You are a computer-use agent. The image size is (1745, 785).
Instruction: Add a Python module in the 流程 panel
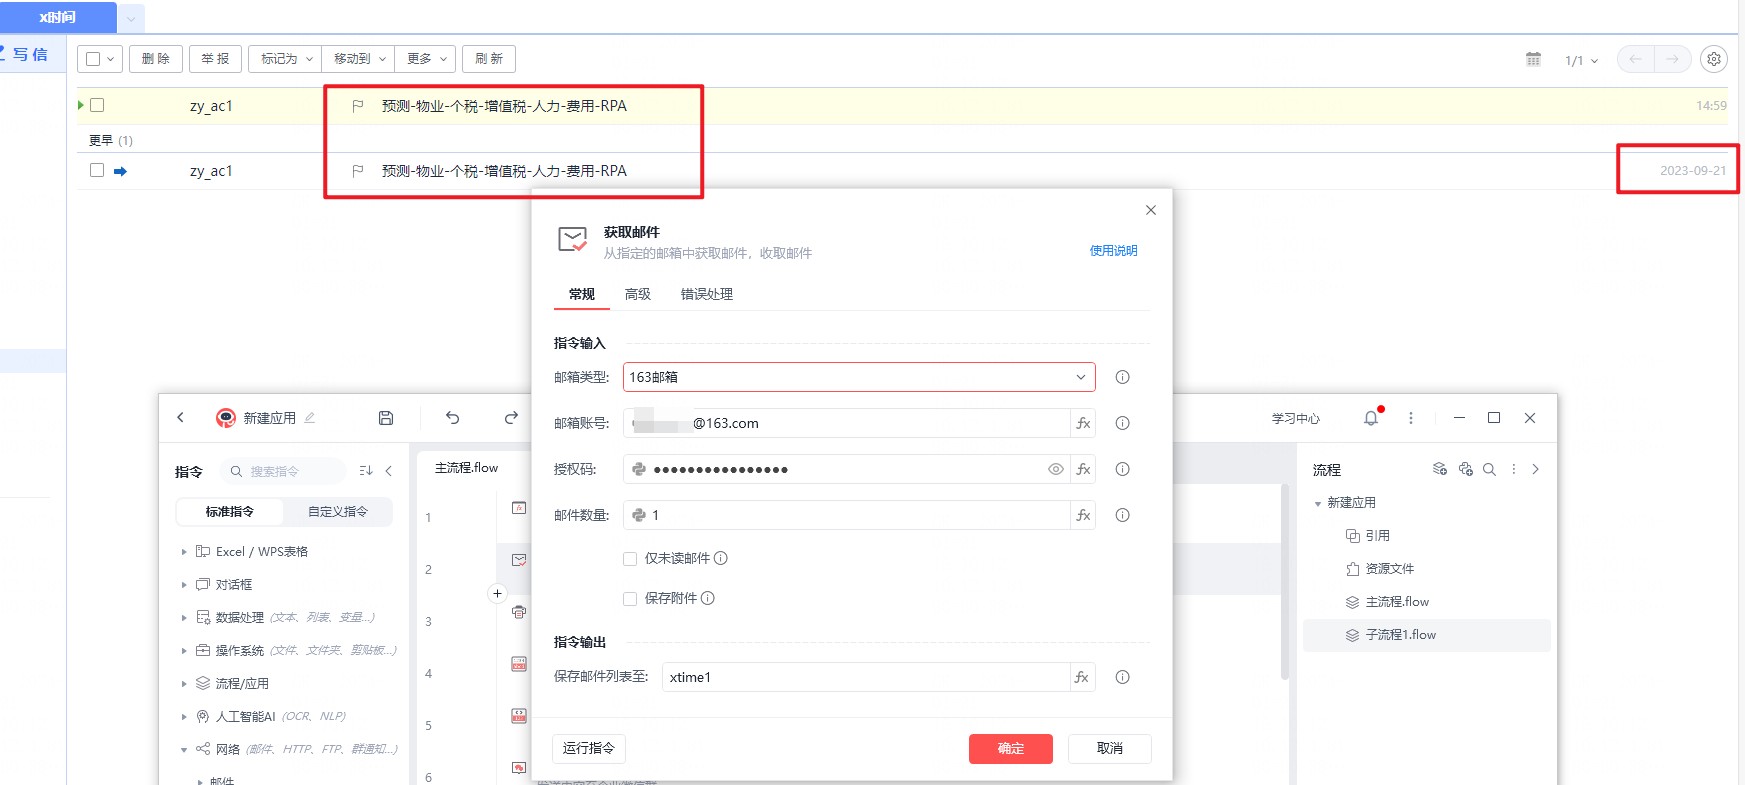[x=1466, y=469]
